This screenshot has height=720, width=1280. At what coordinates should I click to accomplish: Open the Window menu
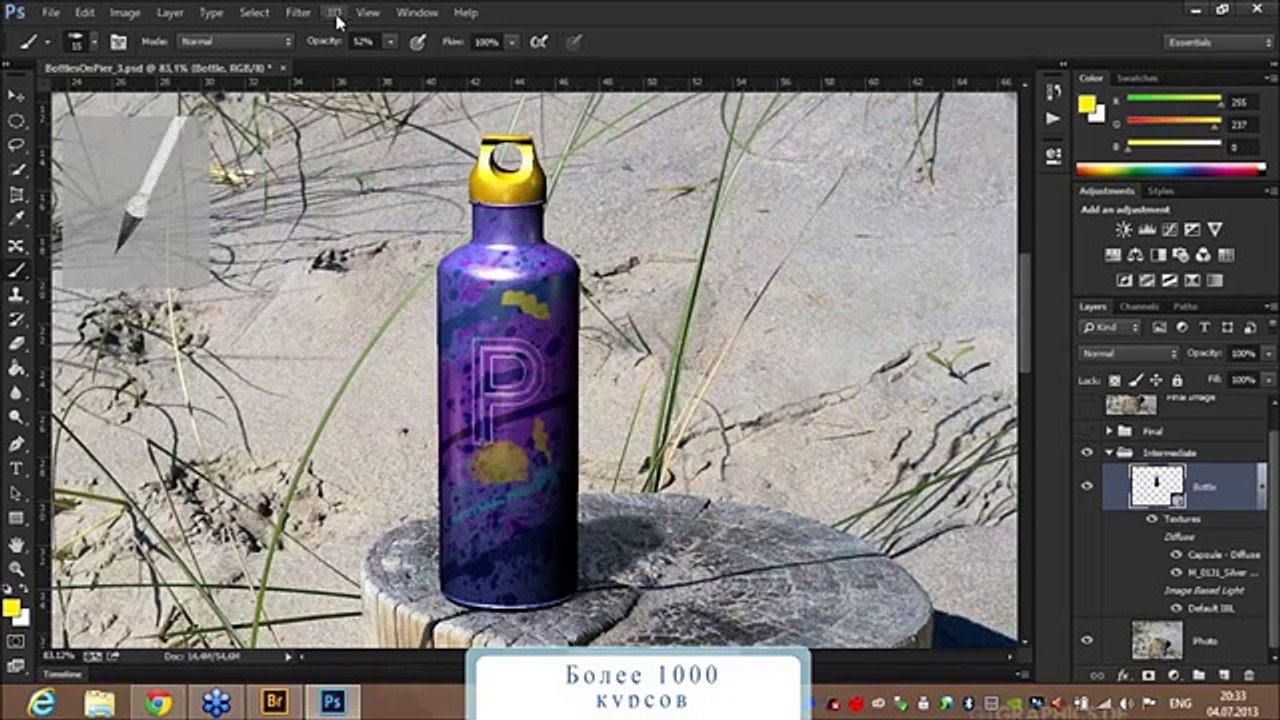[417, 13]
